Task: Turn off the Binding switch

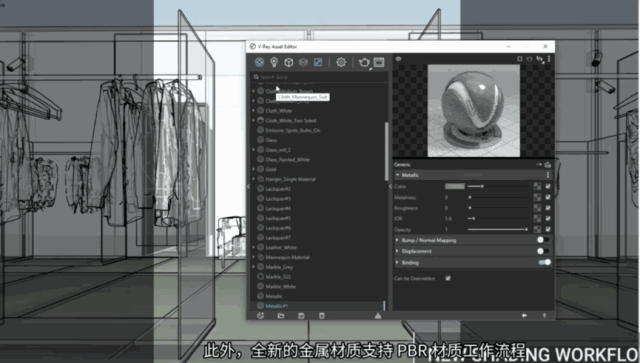Action: click(544, 262)
